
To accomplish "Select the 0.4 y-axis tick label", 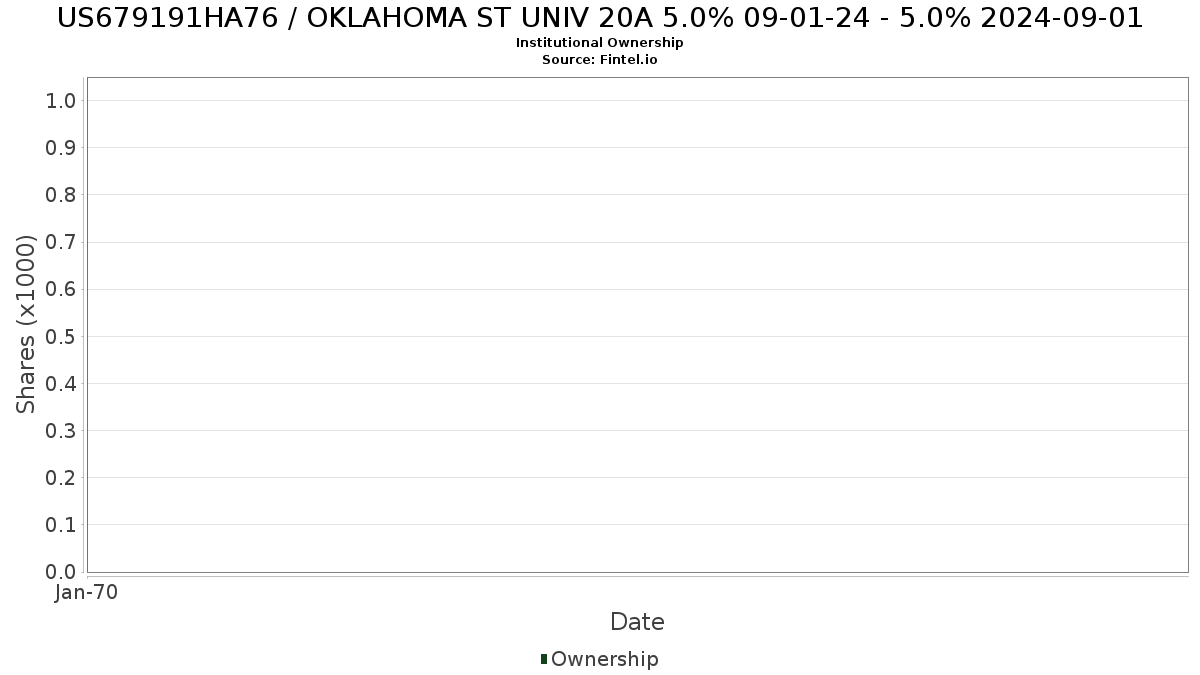I will tap(61, 383).
